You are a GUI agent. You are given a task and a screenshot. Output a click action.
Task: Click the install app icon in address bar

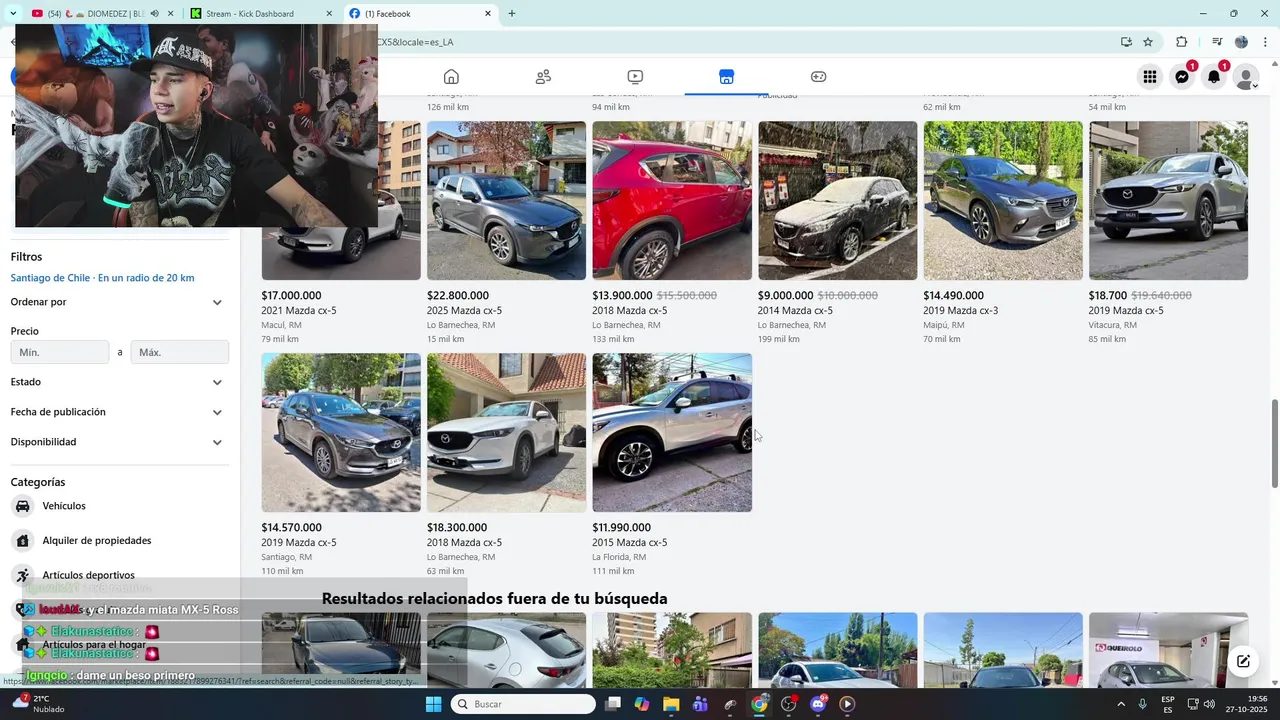[1126, 42]
